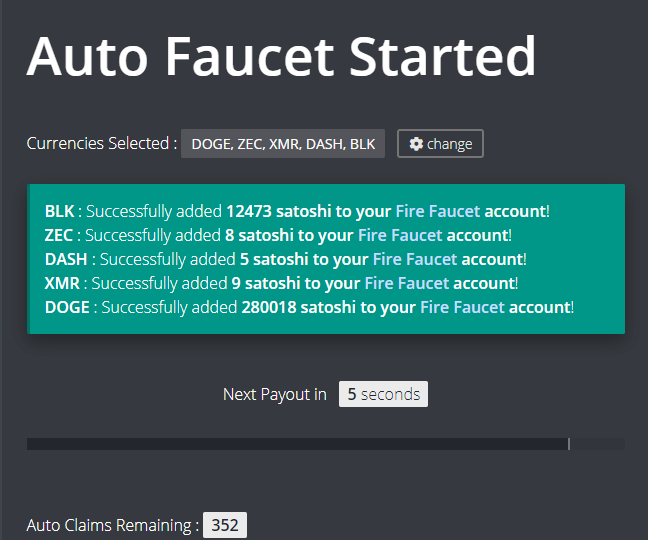
Task: Click the Auto Faucet Started heading
Action: coord(281,57)
